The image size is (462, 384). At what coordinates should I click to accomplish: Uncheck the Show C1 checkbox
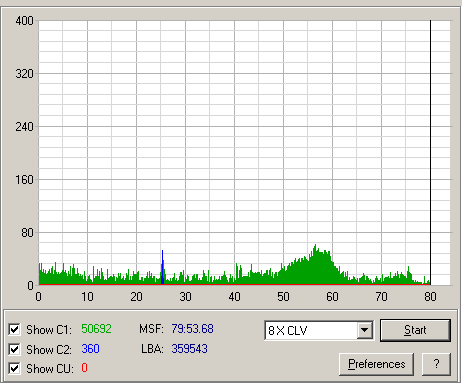pos(14,330)
